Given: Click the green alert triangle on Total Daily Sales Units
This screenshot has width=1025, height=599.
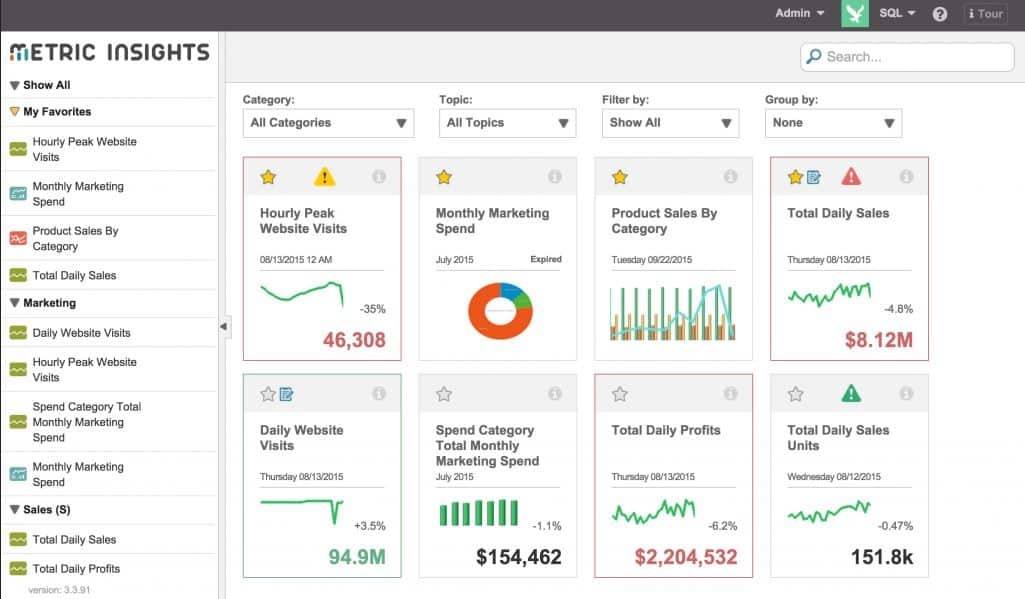Looking at the screenshot, I should pyautogui.click(x=849, y=393).
